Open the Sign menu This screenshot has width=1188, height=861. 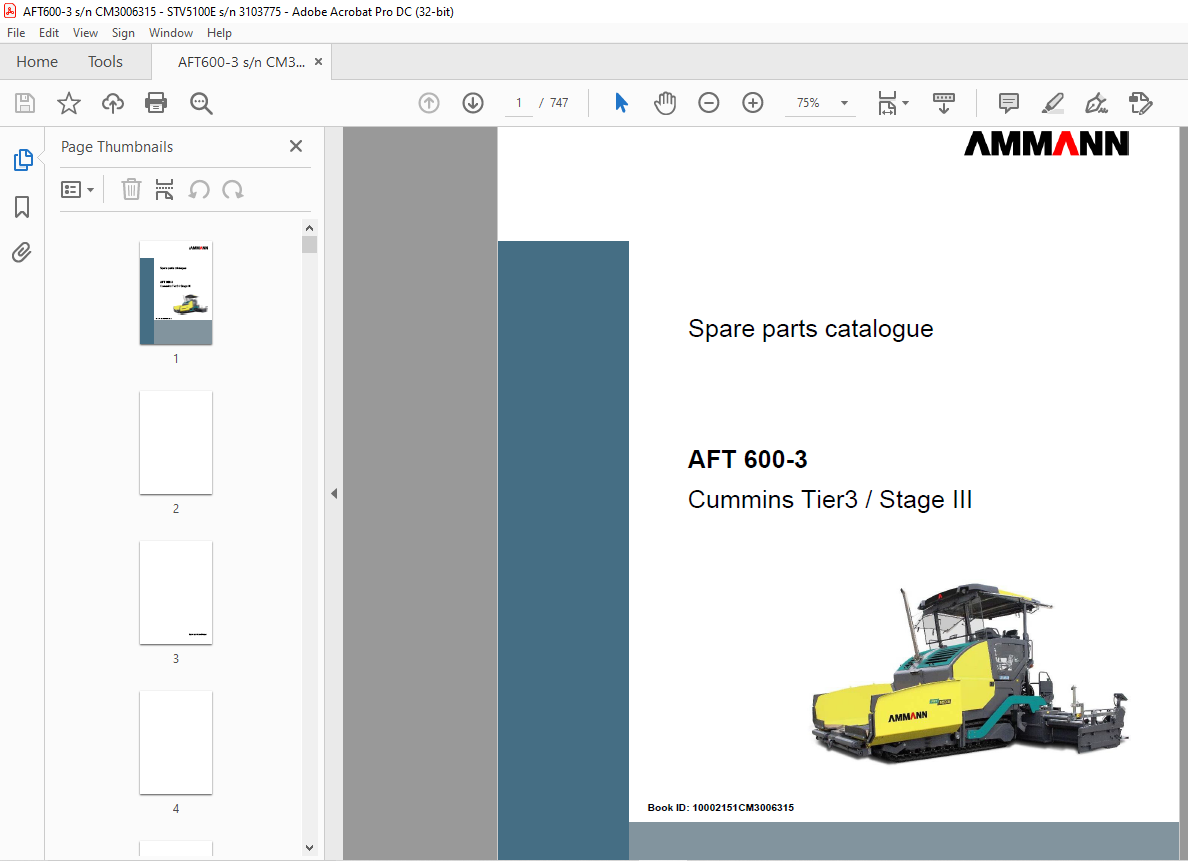pos(123,33)
